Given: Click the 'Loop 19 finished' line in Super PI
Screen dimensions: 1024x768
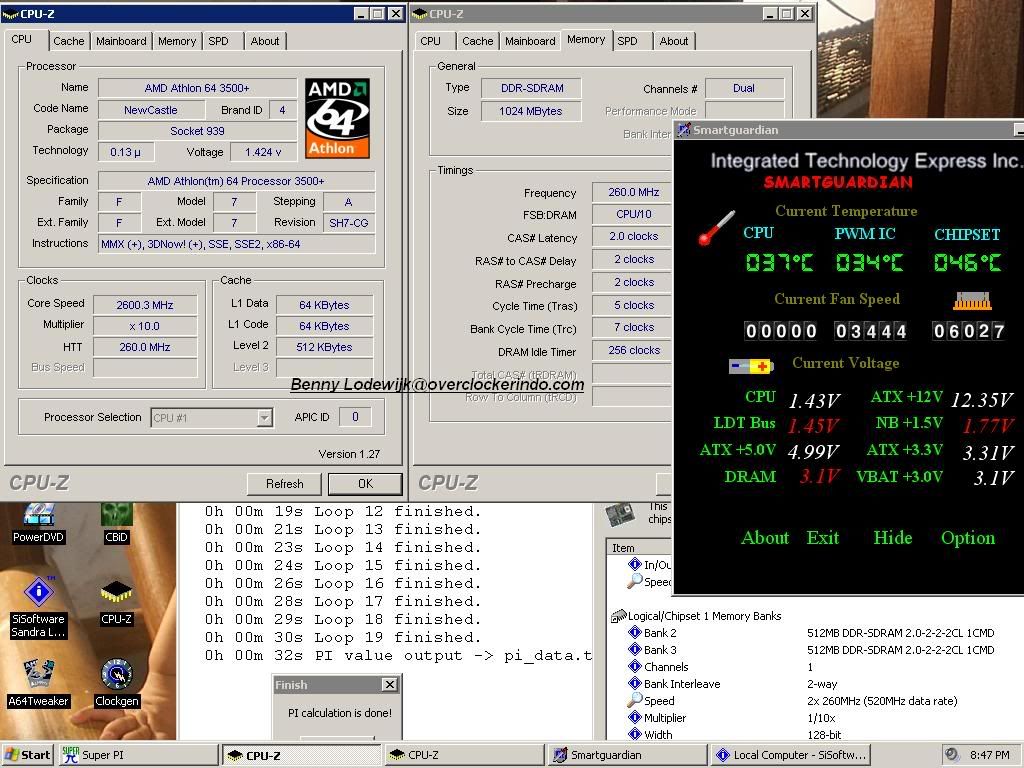Looking at the screenshot, I should pyautogui.click(x=343, y=637).
